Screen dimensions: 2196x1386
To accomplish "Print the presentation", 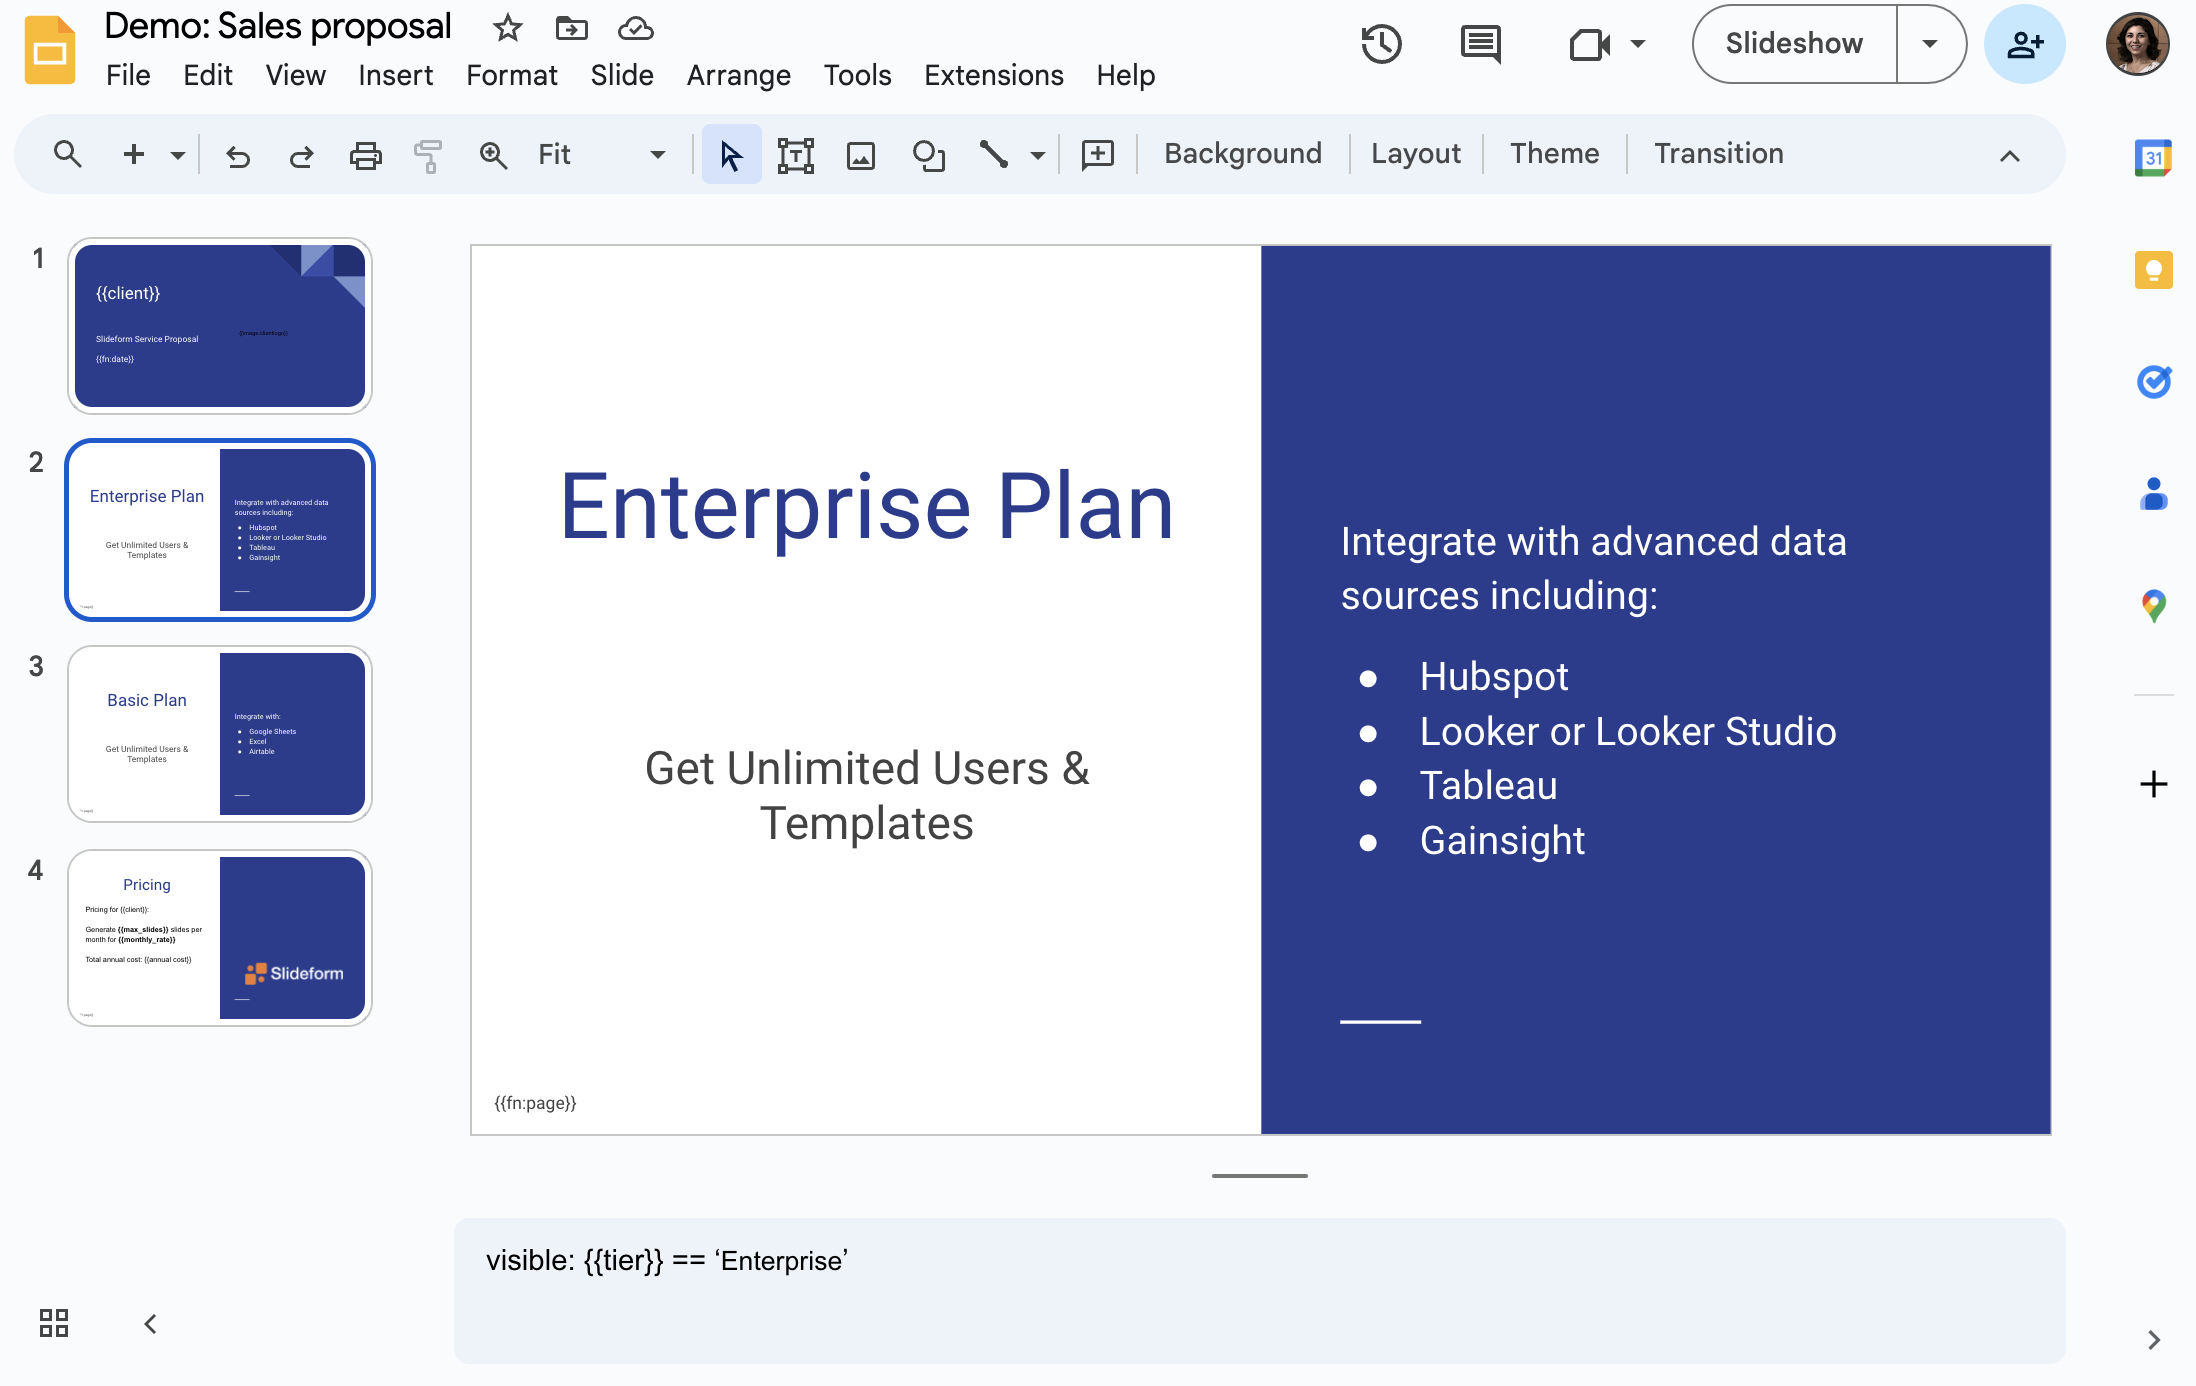I will click(365, 155).
